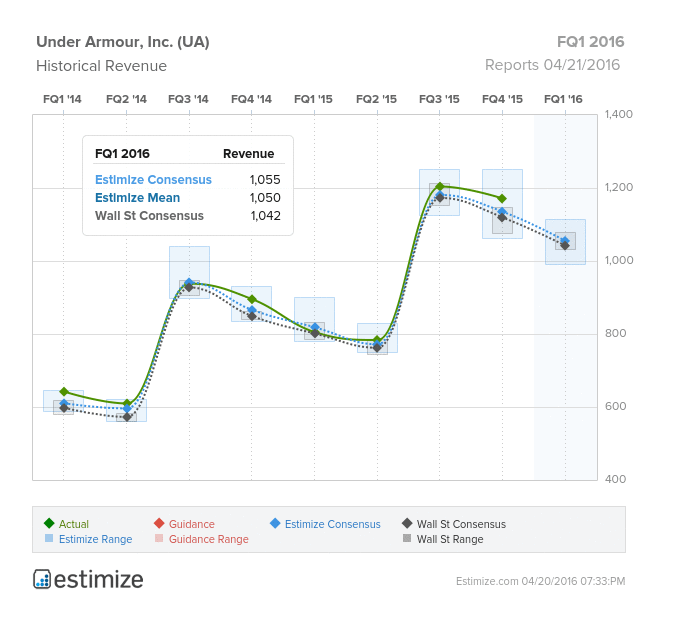Click the 1,400 y-axis value
Image resolution: width=675 pixels, height=620 pixels.
point(619,115)
